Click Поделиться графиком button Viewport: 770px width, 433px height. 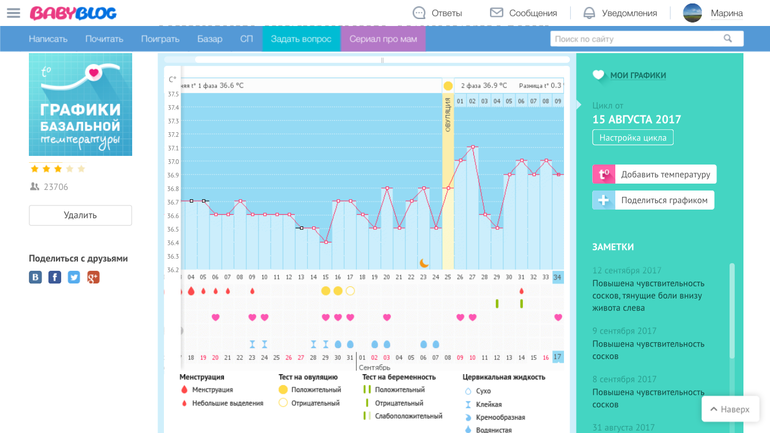tap(654, 200)
